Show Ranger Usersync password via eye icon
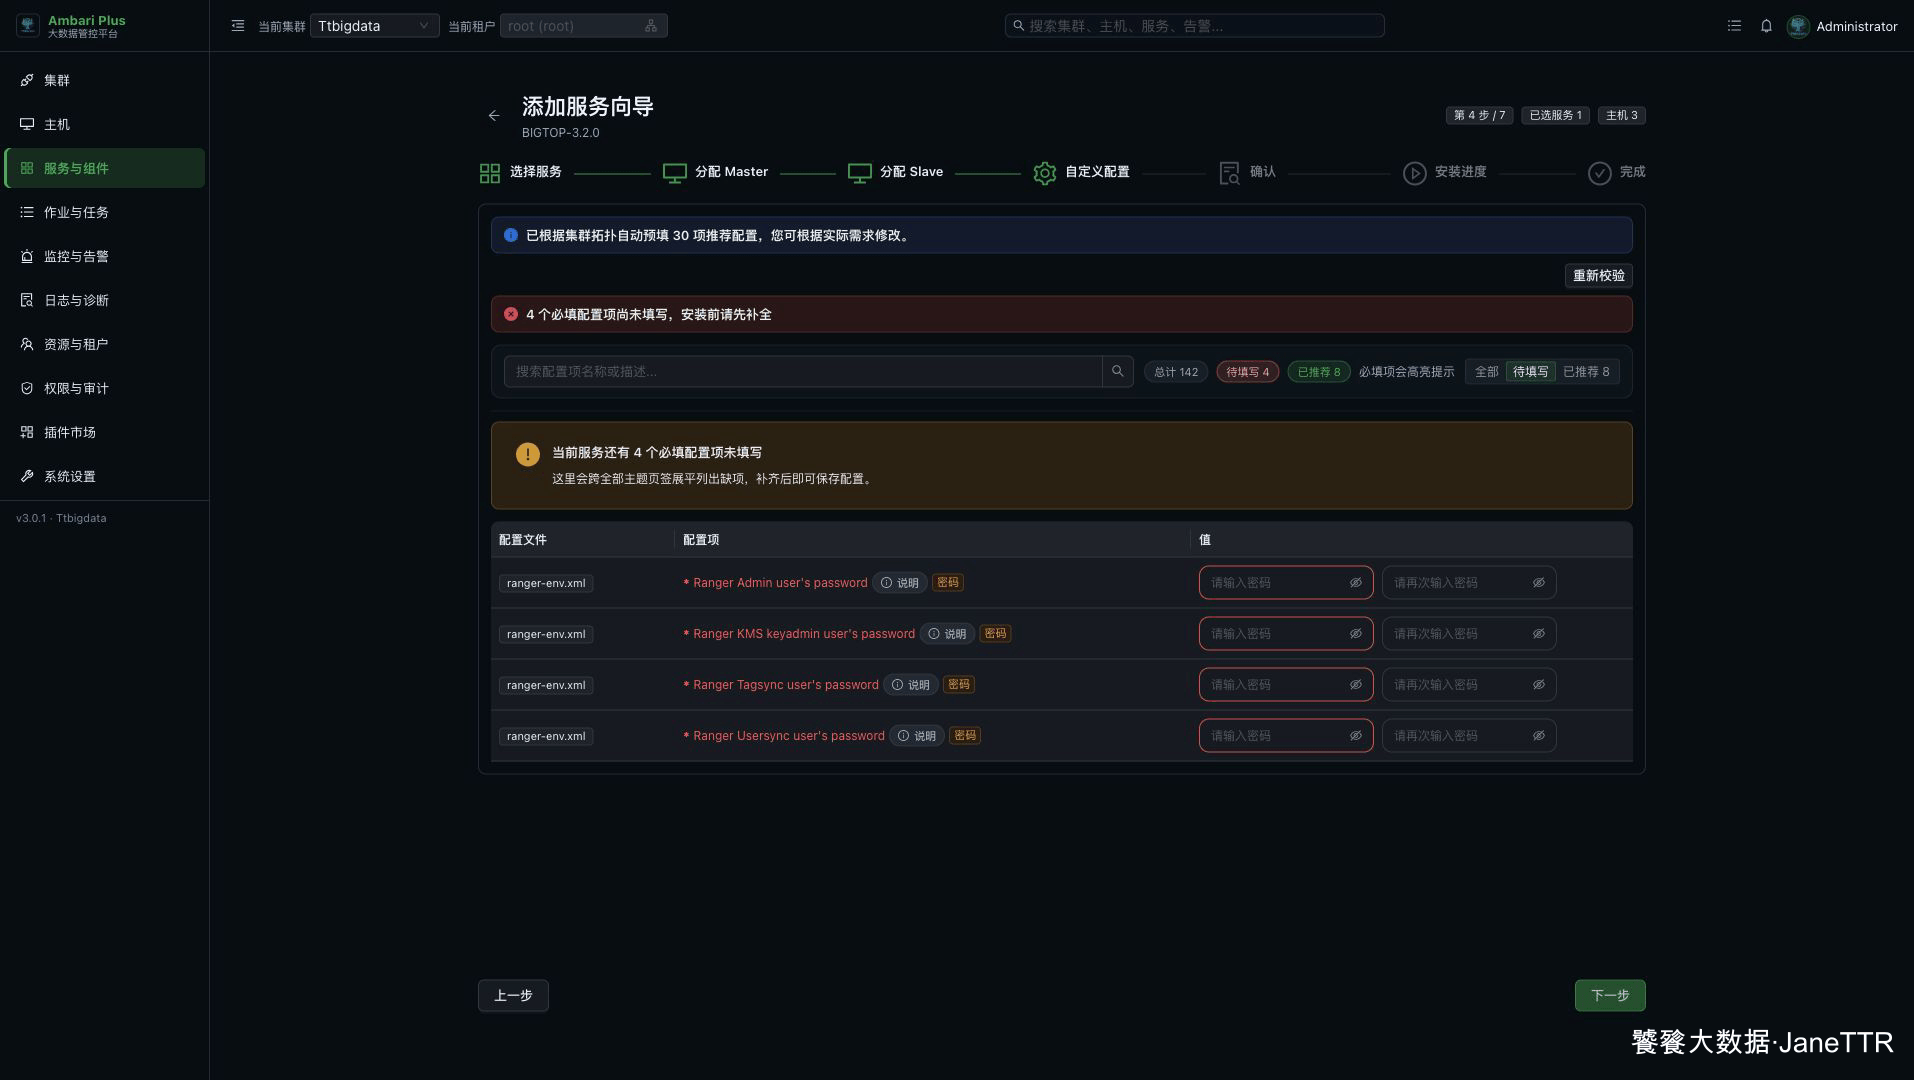Viewport: 1914px width, 1080px height. [x=1356, y=736]
